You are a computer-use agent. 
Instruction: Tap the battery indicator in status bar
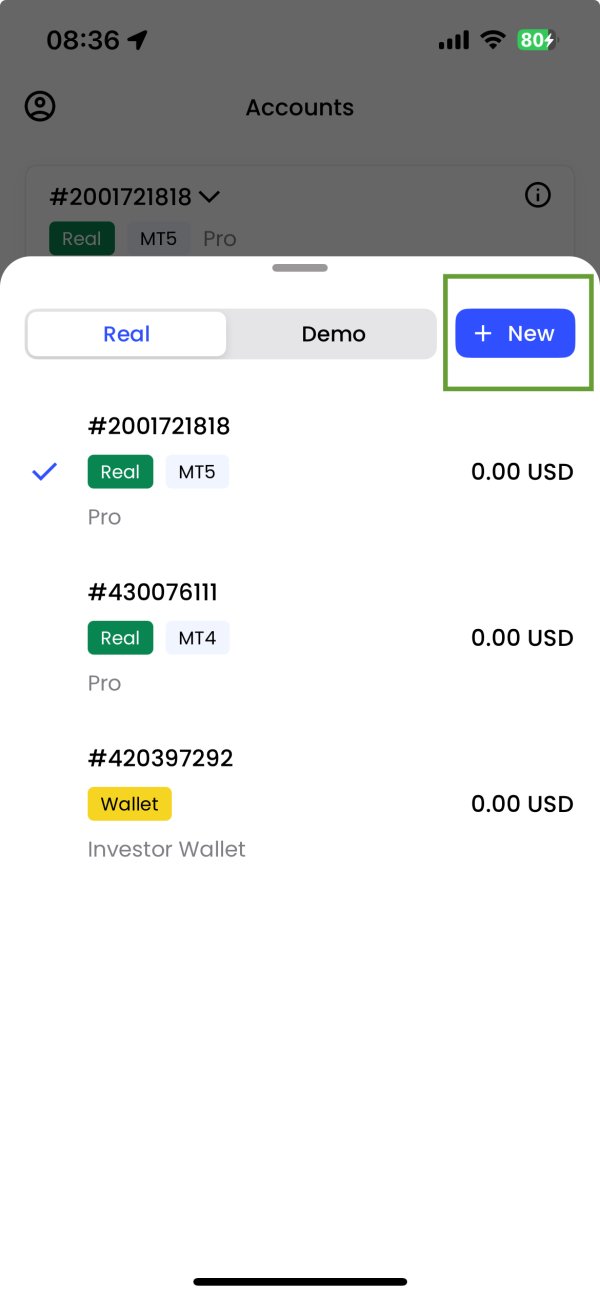537,41
